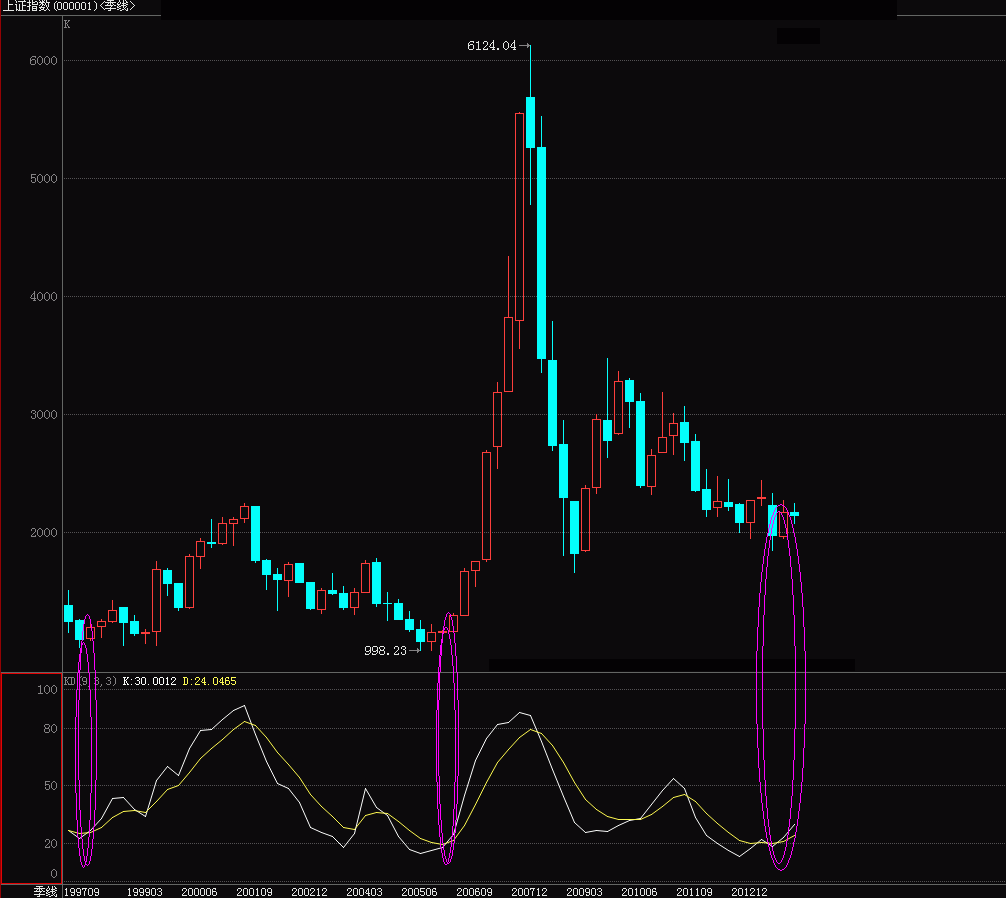1006x898 pixels.
Task: Click the 100 level on KD axis
Action: [x=47, y=690]
